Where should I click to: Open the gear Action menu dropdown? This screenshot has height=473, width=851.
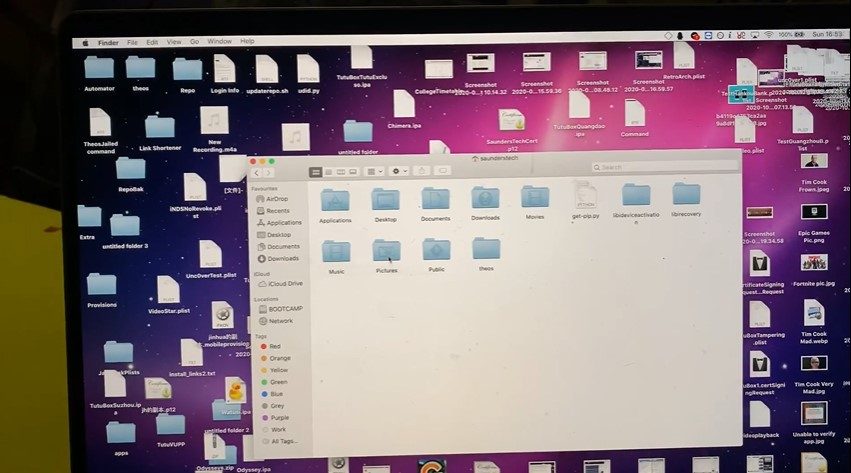pyautogui.click(x=399, y=171)
